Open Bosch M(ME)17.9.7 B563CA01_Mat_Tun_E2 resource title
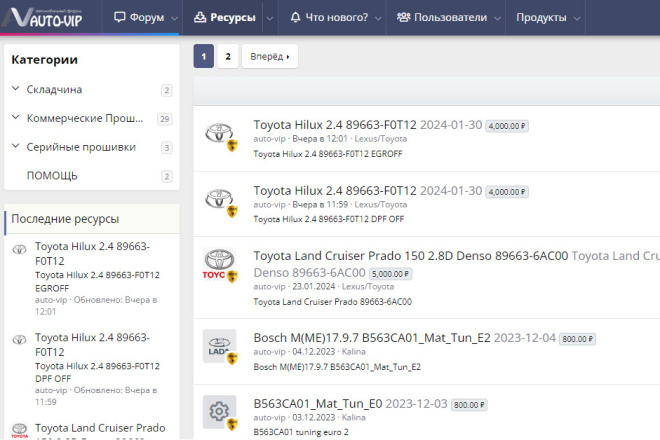This screenshot has width=660, height=440. 372,338
